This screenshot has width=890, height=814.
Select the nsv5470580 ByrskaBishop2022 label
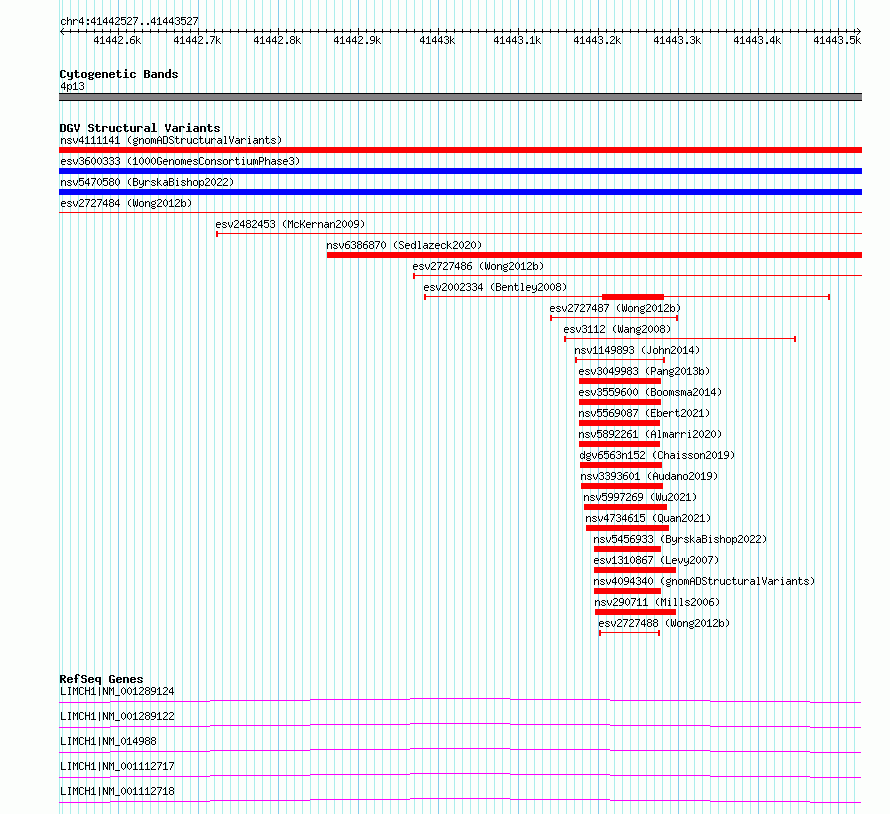coord(147,182)
